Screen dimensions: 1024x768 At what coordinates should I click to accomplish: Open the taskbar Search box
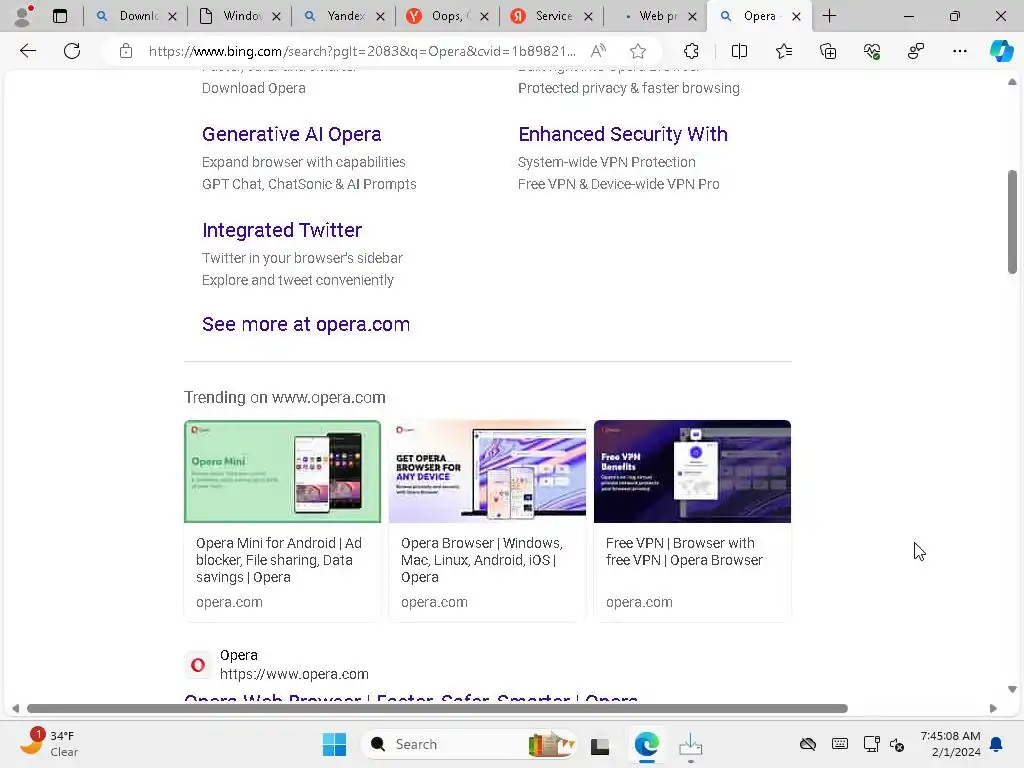[x=469, y=744]
